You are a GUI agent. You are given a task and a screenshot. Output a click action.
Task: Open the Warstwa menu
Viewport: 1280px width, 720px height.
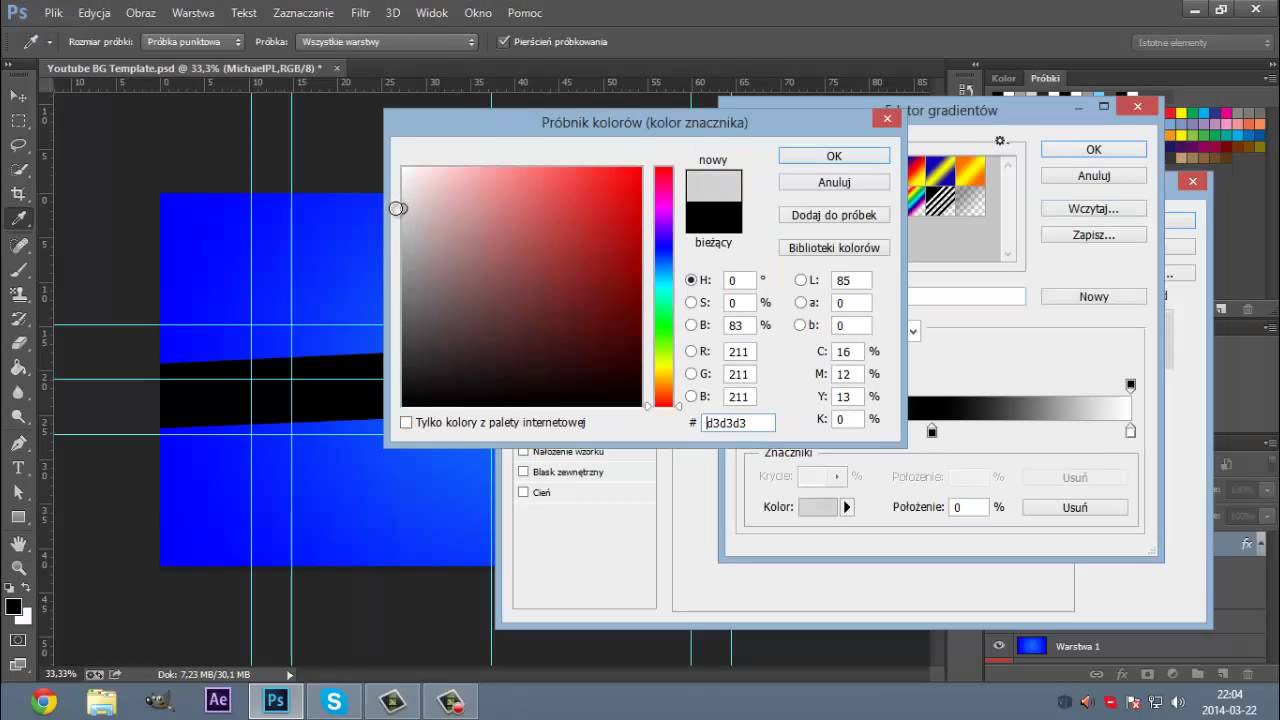coord(193,13)
